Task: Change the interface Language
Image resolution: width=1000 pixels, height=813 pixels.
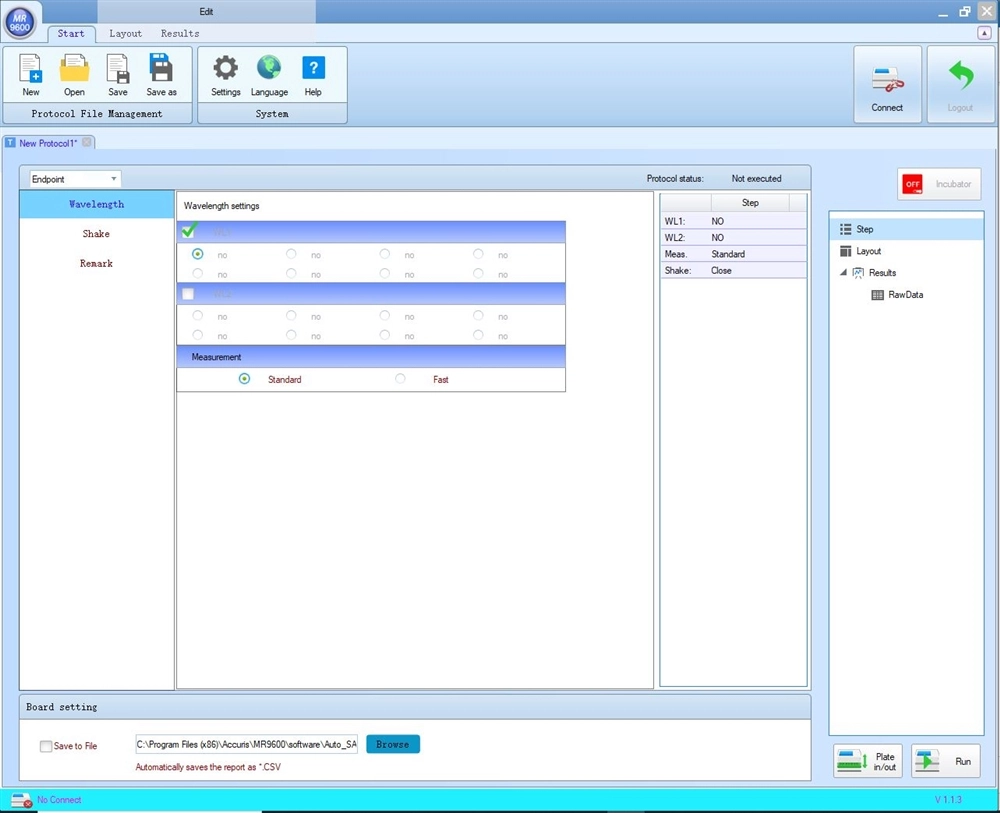Action: (269, 74)
